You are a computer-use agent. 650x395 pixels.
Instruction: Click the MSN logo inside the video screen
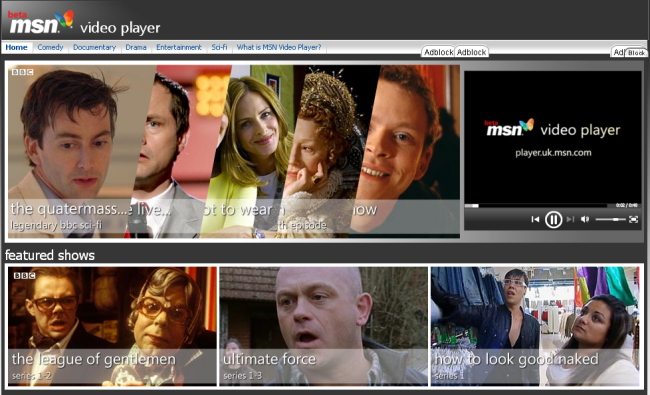coord(509,128)
